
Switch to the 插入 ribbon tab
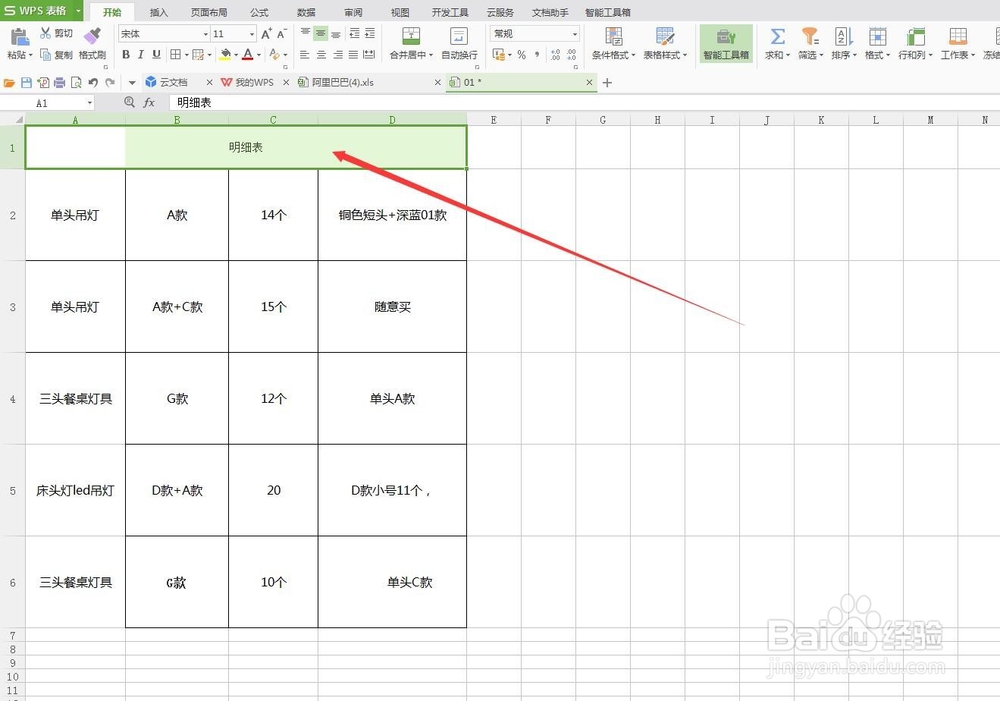pos(159,12)
